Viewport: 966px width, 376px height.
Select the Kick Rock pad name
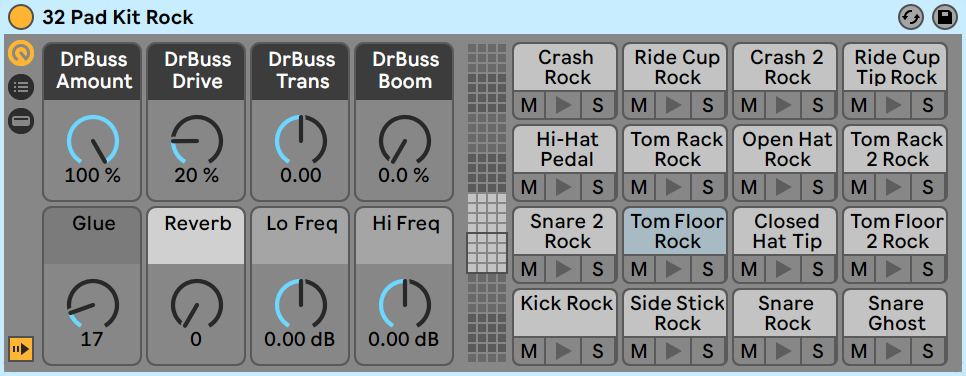pos(565,313)
